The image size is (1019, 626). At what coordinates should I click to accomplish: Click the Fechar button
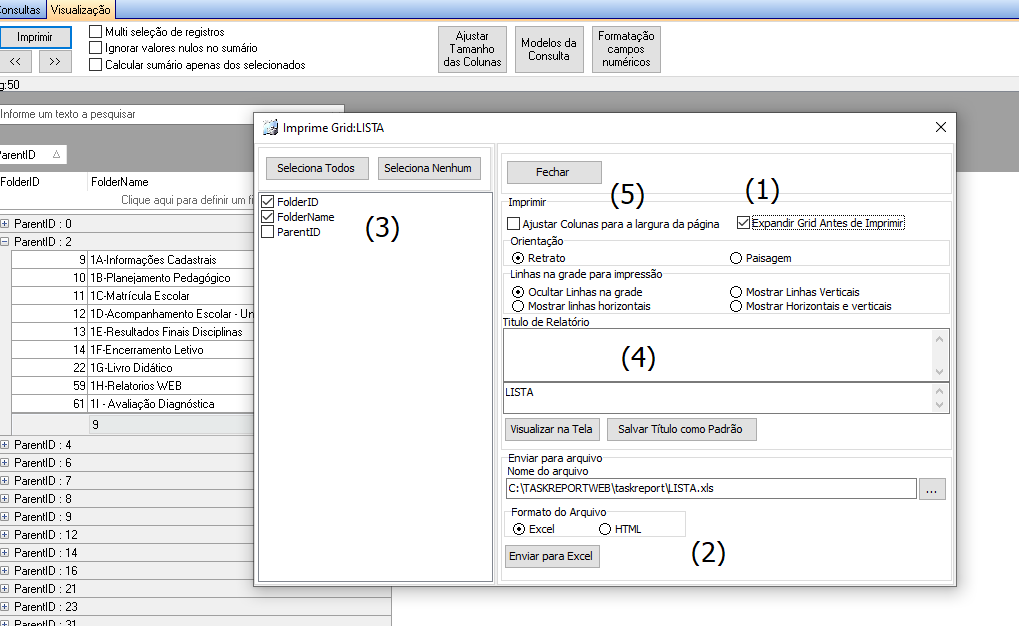(554, 172)
